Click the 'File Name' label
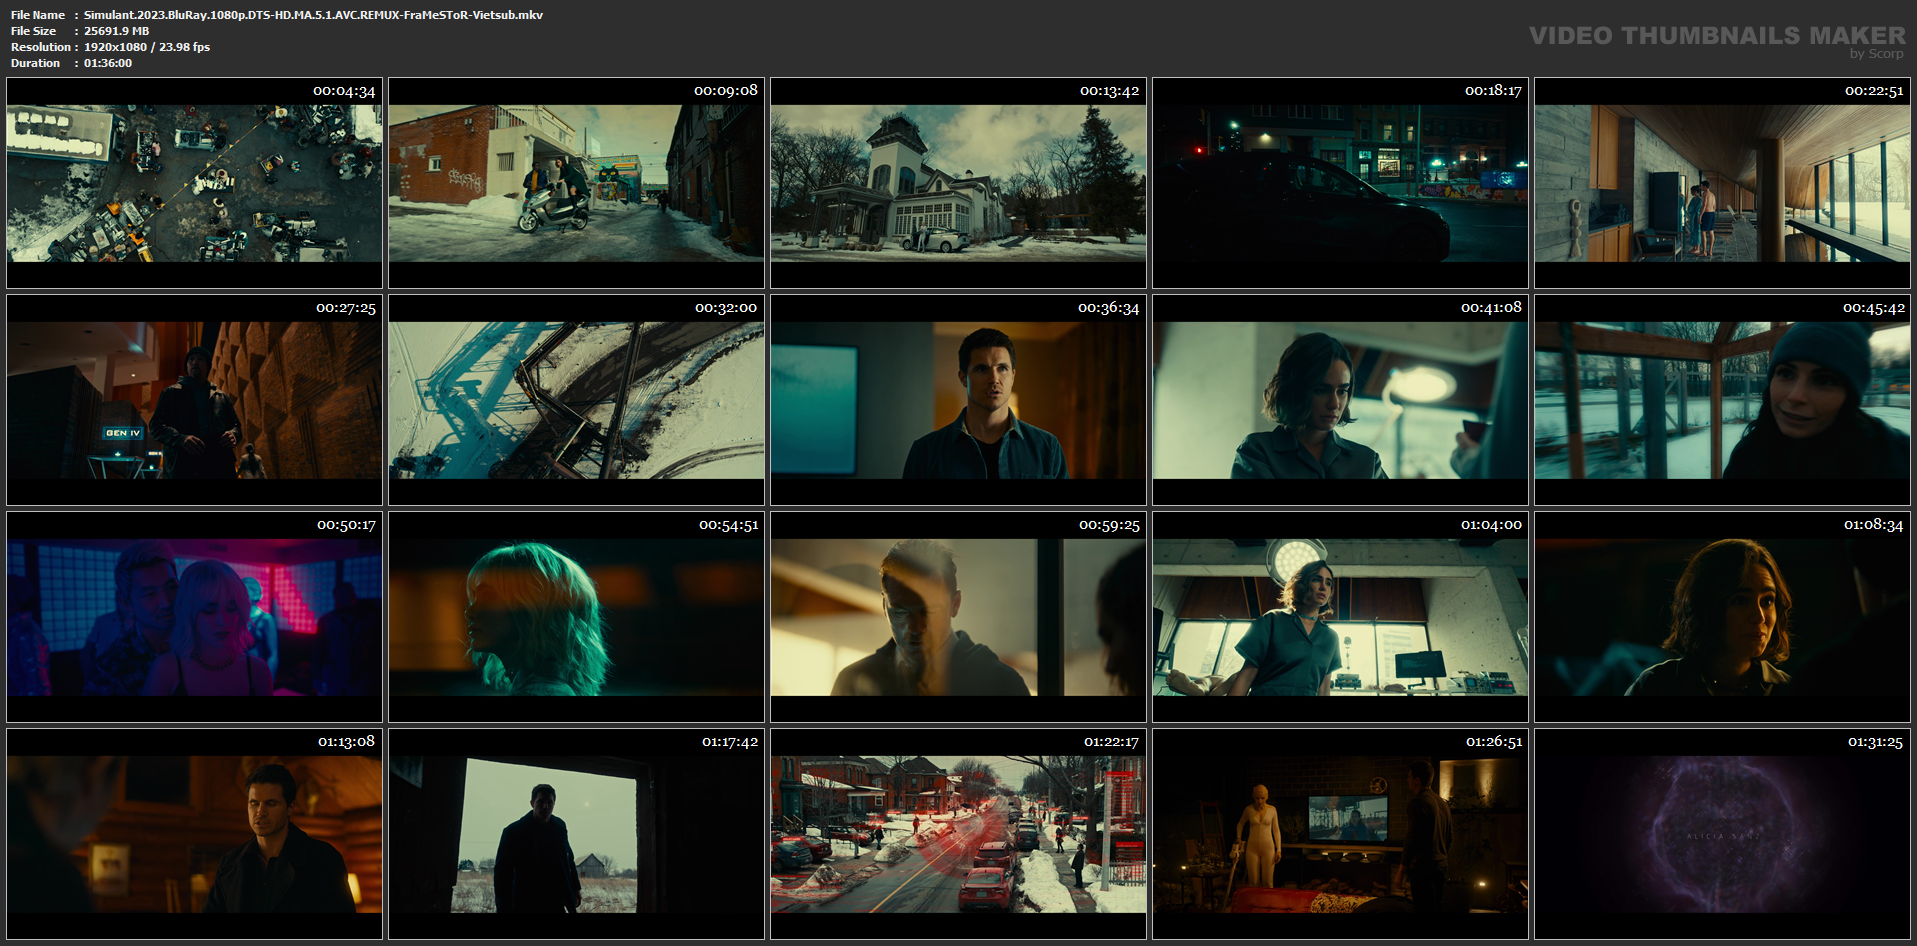The image size is (1917, 946). [x=38, y=15]
